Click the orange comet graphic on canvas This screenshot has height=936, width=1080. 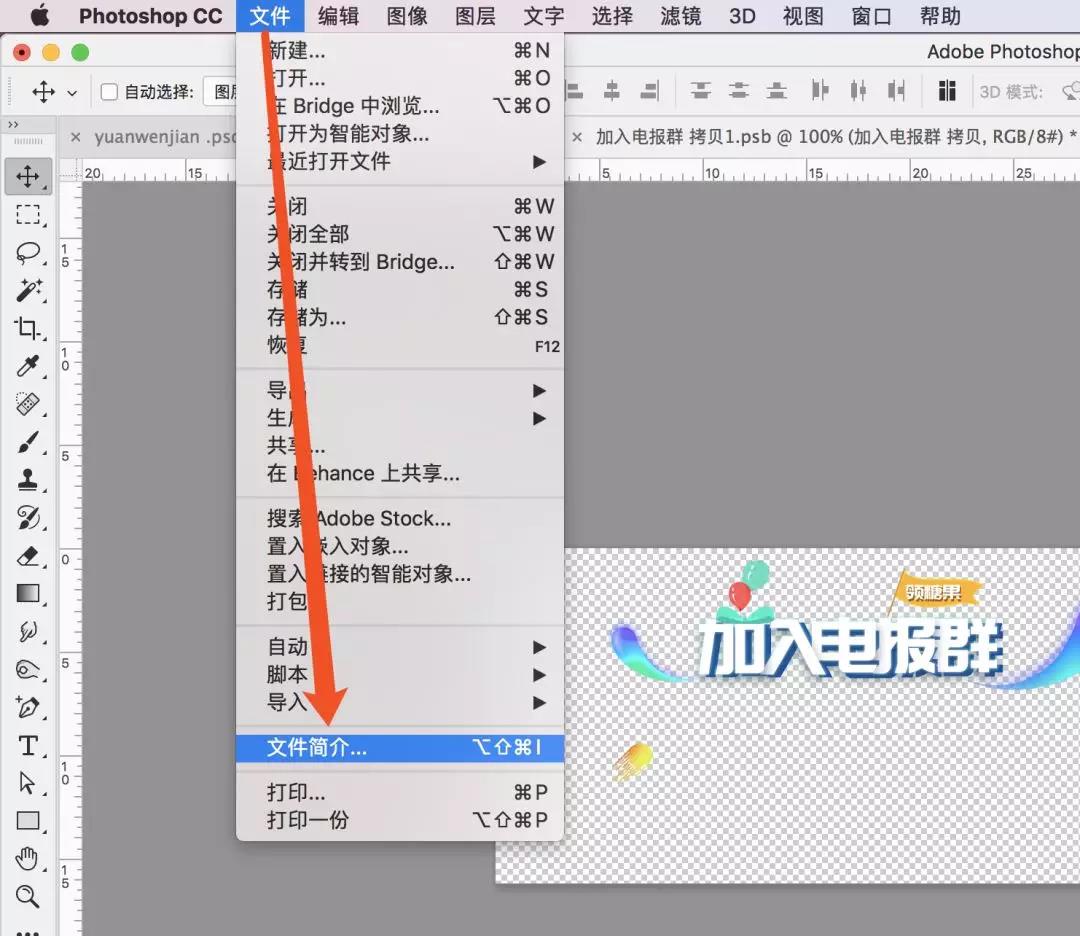pyautogui.click(x=633, y=761)
